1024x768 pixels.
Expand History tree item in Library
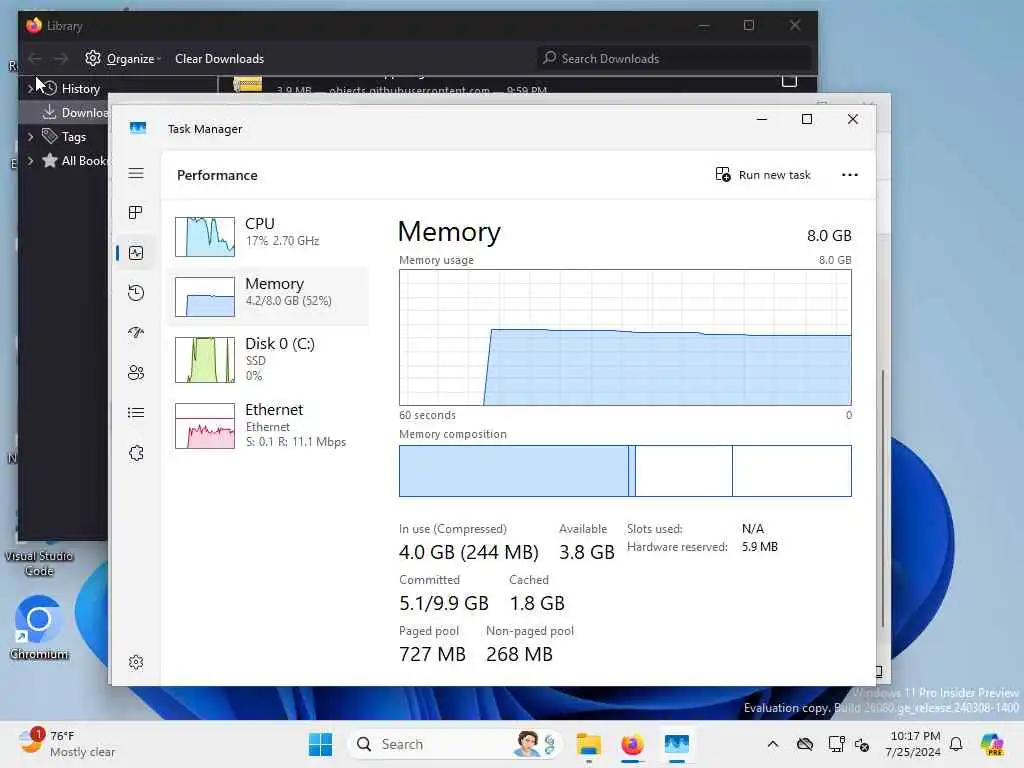pyautogui.click(x=30, y=89)
